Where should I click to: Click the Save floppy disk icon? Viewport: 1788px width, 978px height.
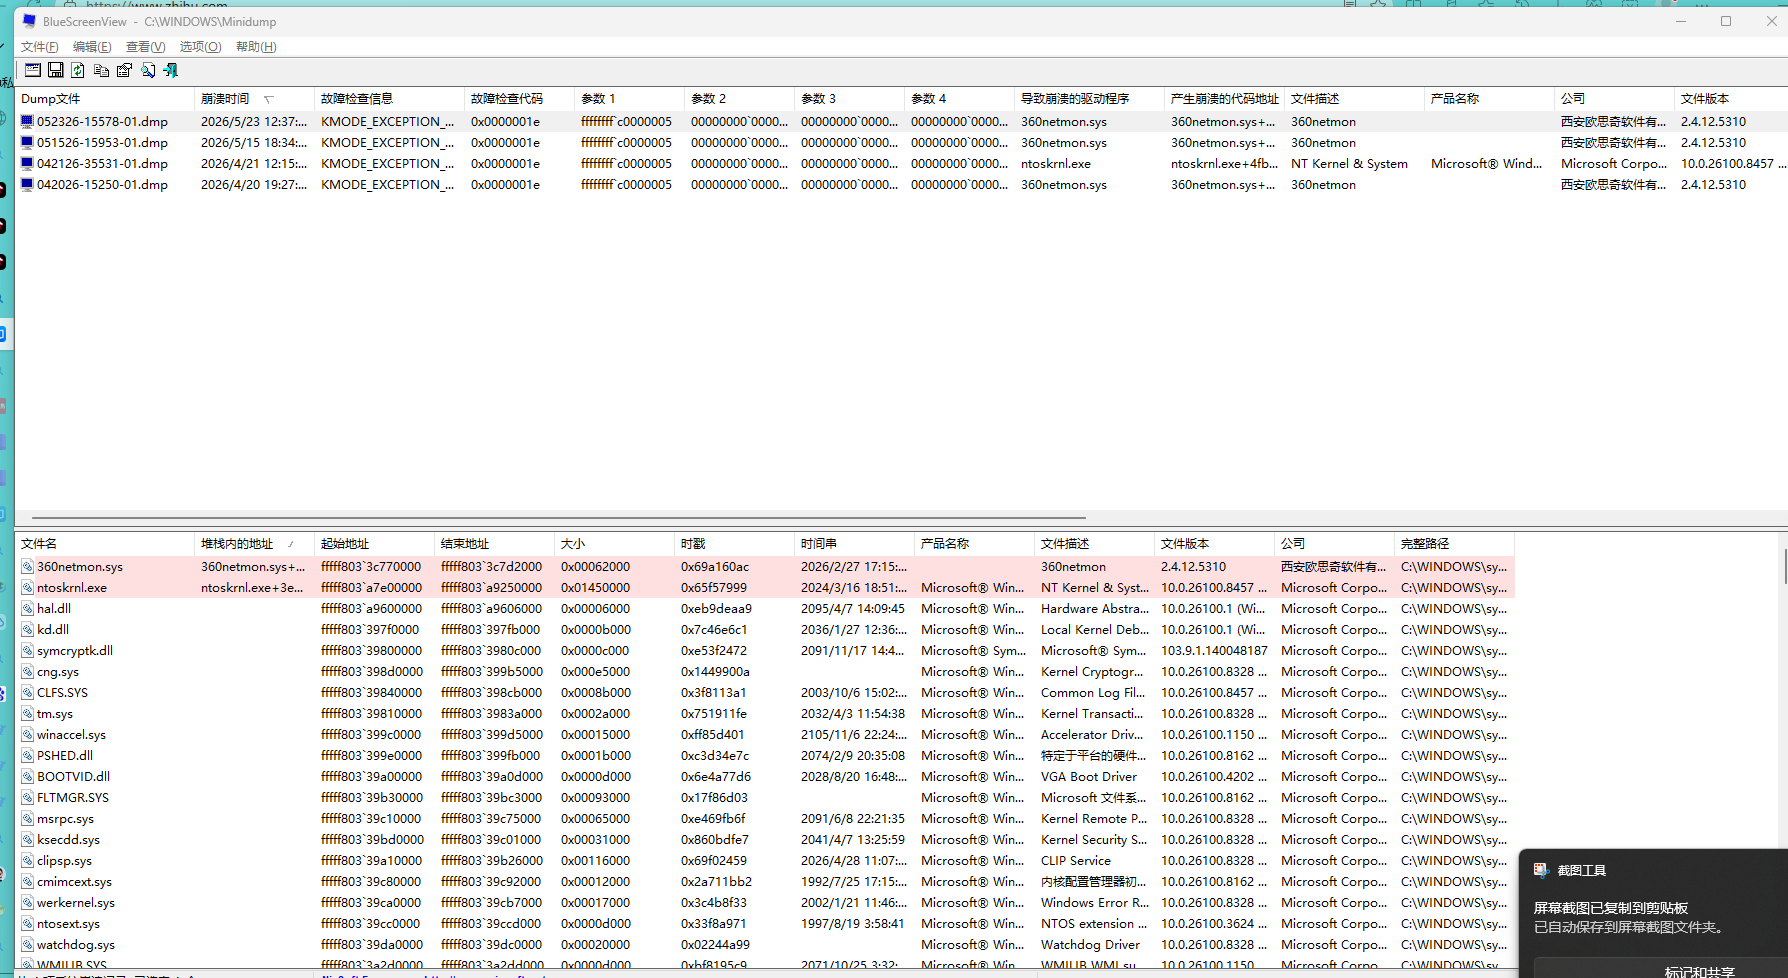(x=56, y=70)
